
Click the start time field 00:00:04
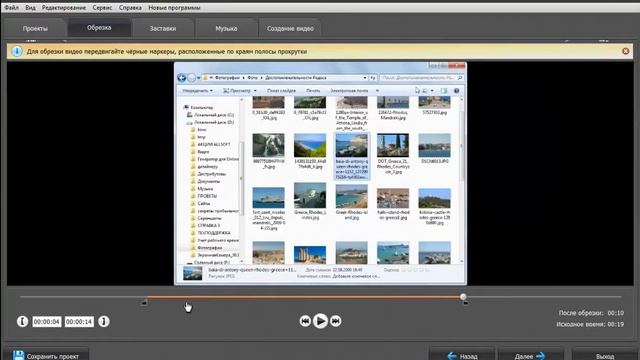[x=47, y=322]
